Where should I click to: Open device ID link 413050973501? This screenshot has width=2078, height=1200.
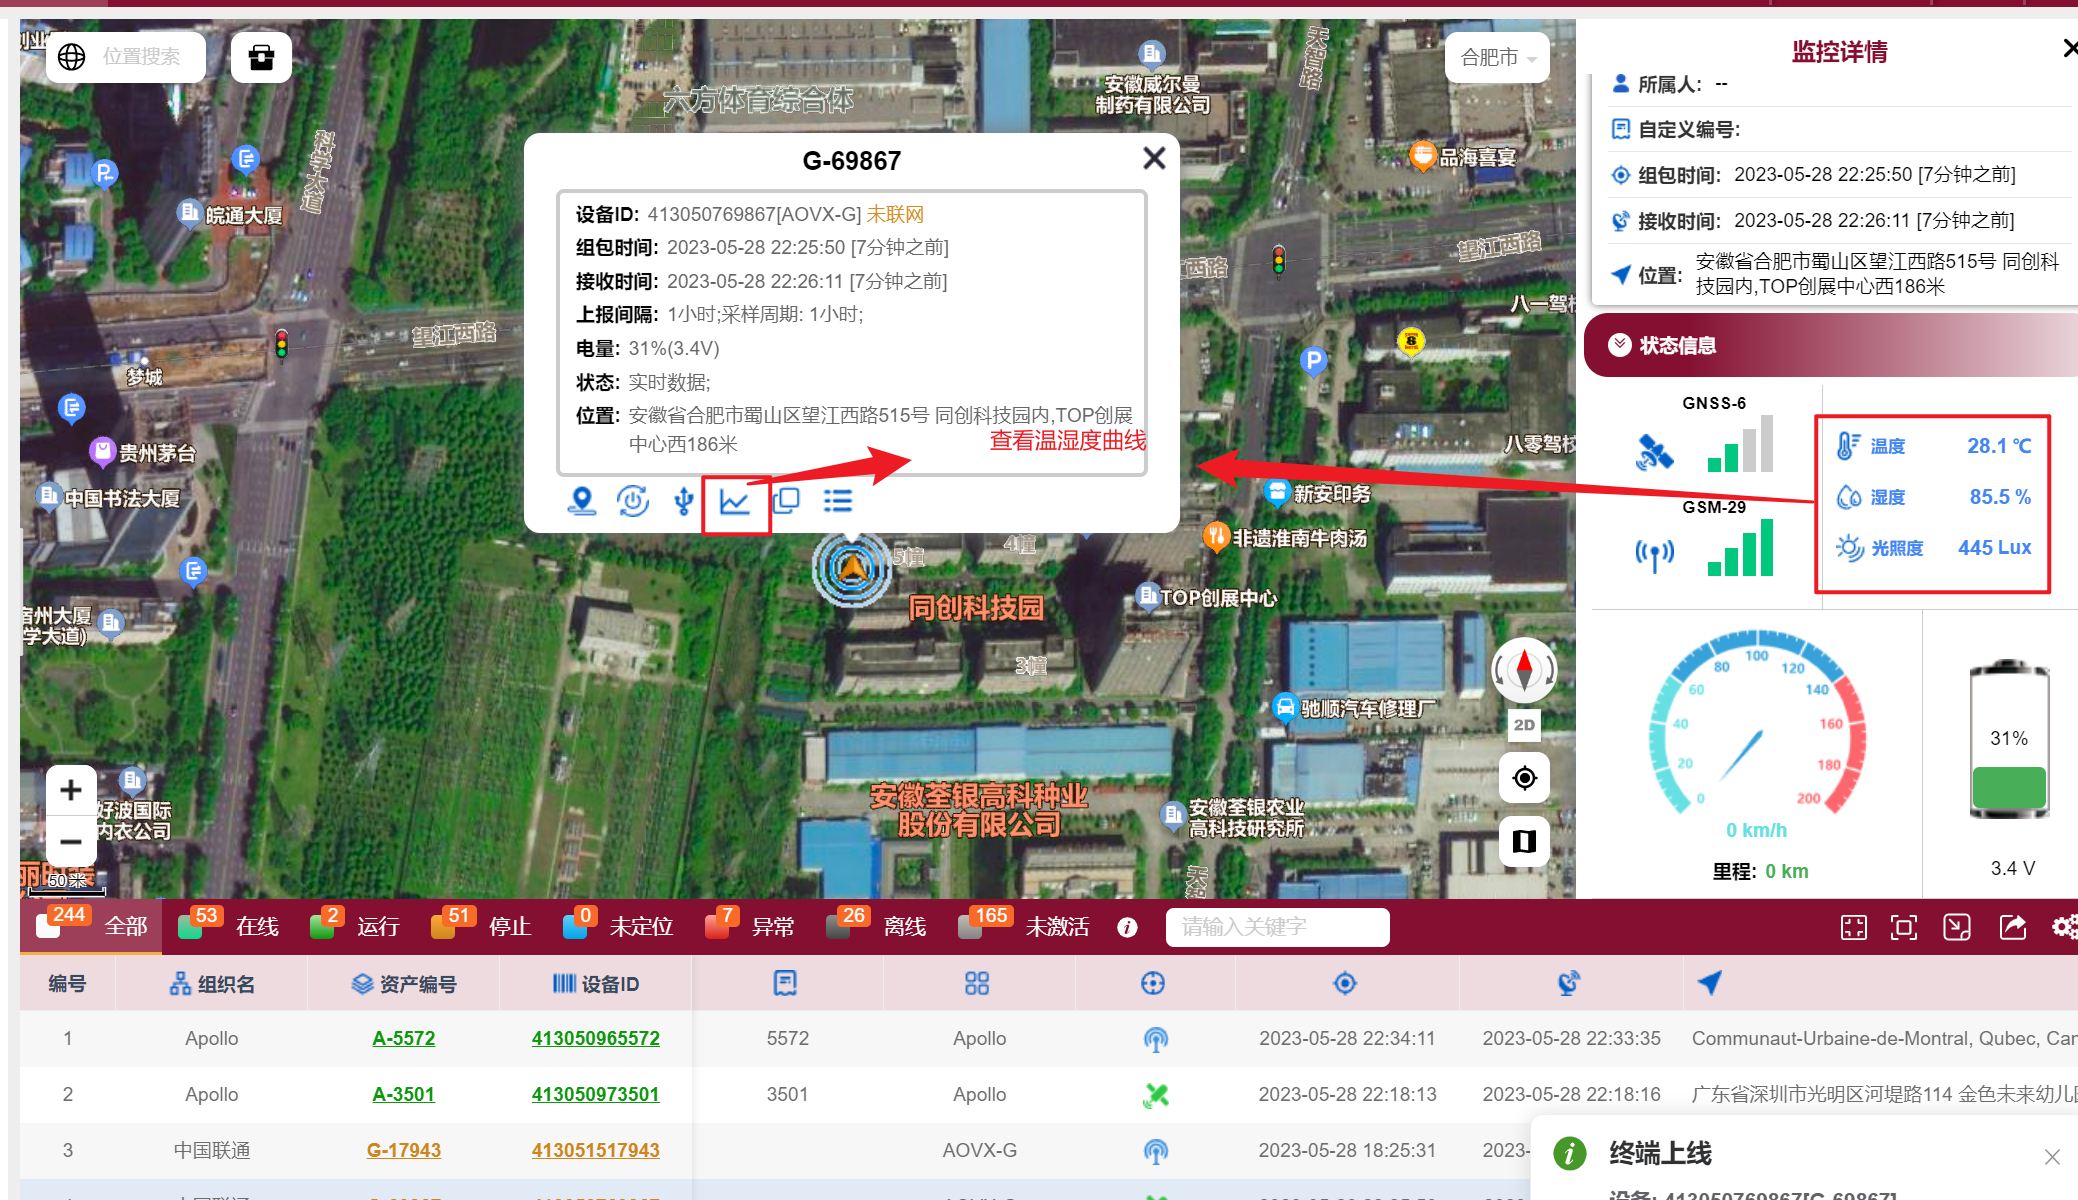pos(595,1094)
